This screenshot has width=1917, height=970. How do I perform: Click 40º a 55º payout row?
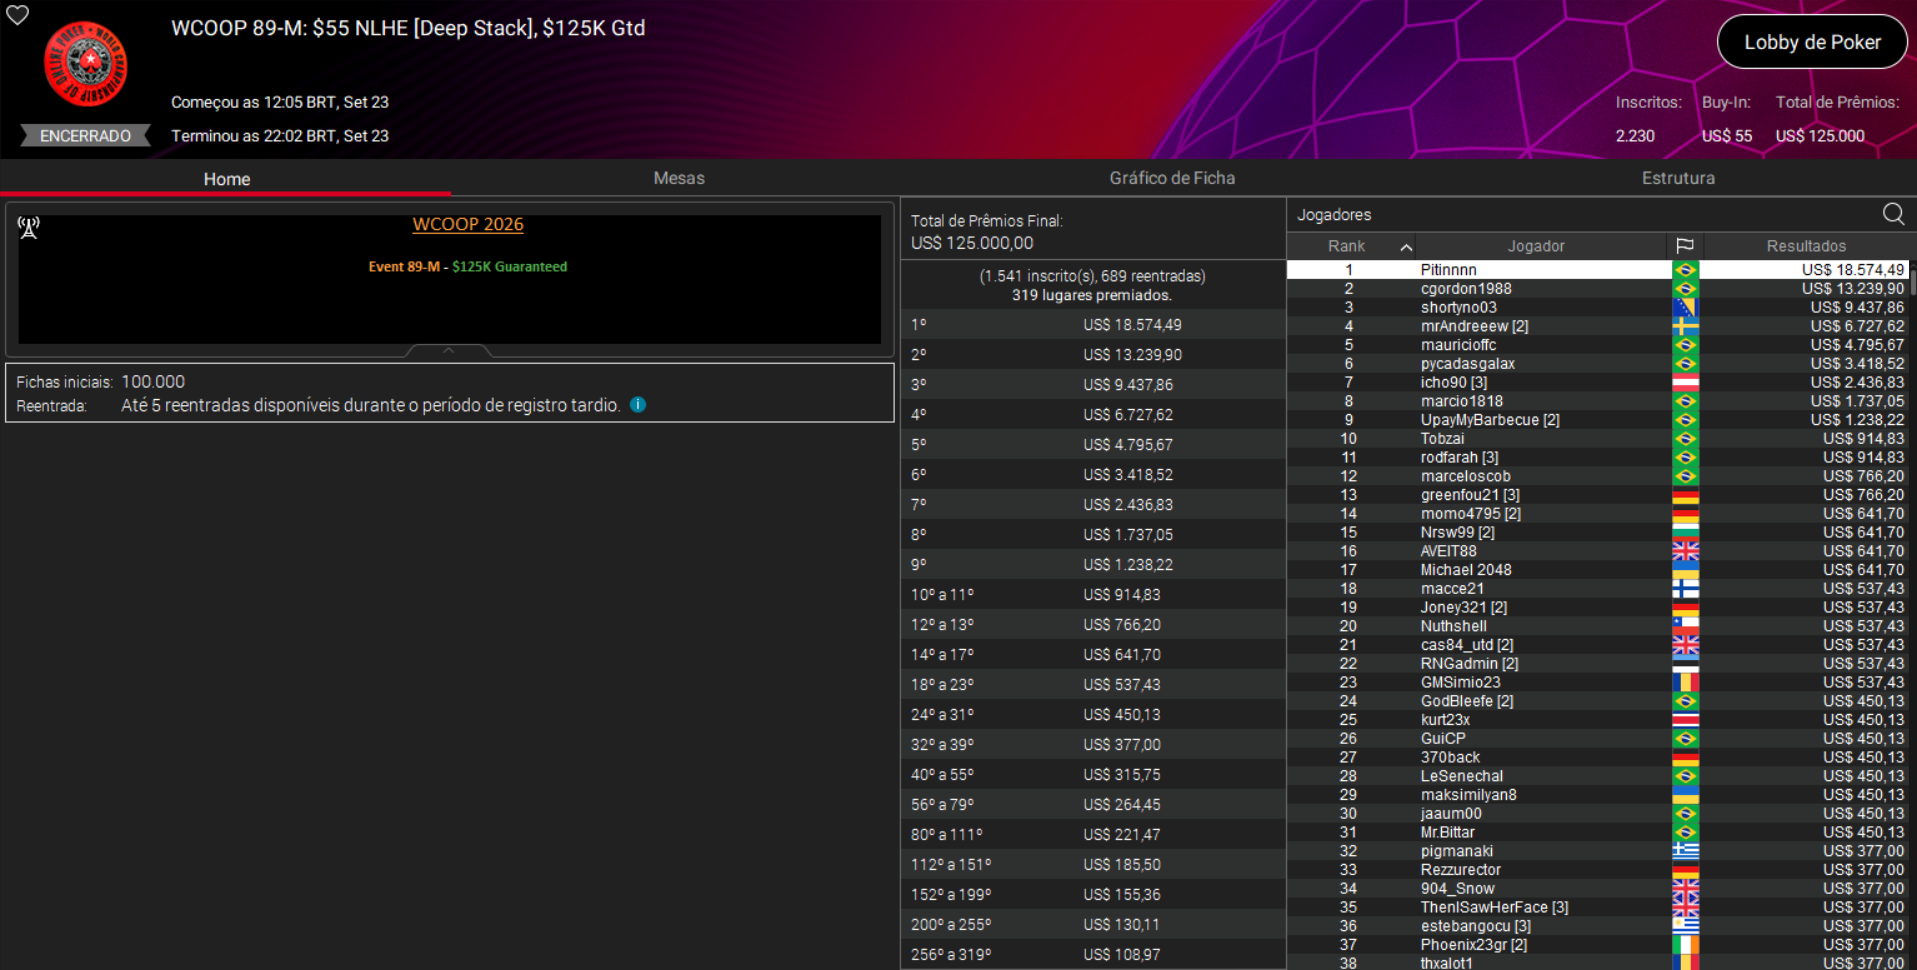1093,775
